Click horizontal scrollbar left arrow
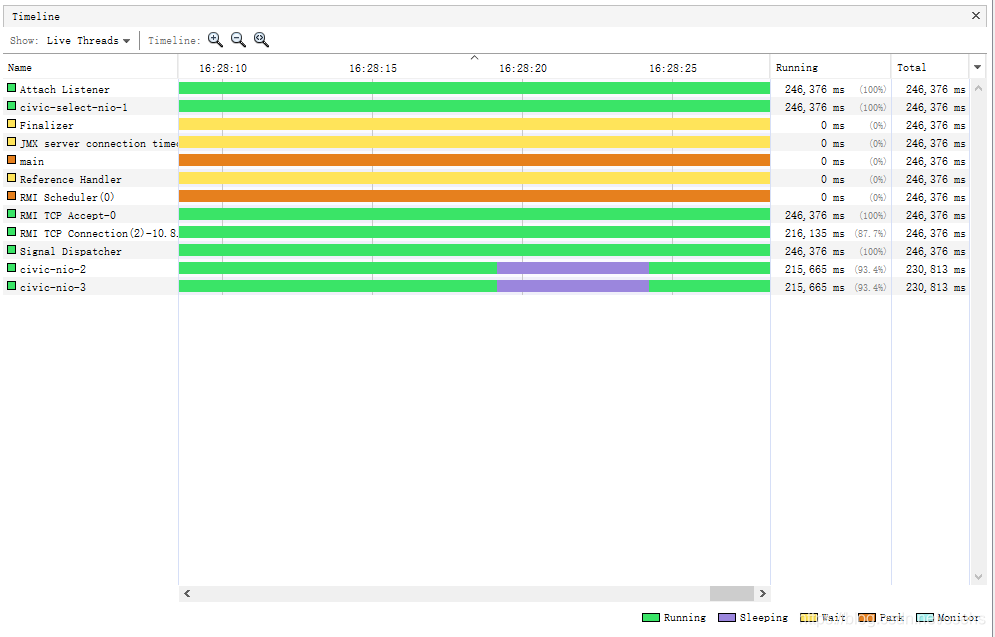 [187, 593]
